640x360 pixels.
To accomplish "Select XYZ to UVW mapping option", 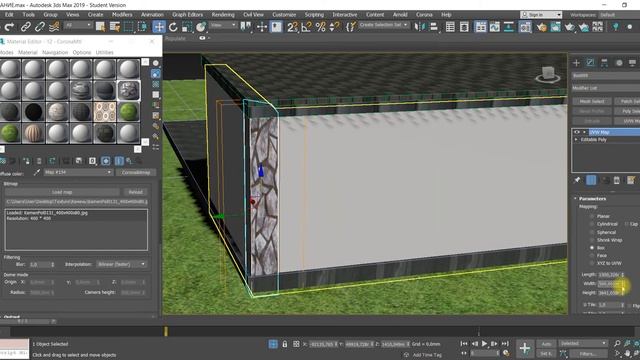I will click(x=592, y=263).
